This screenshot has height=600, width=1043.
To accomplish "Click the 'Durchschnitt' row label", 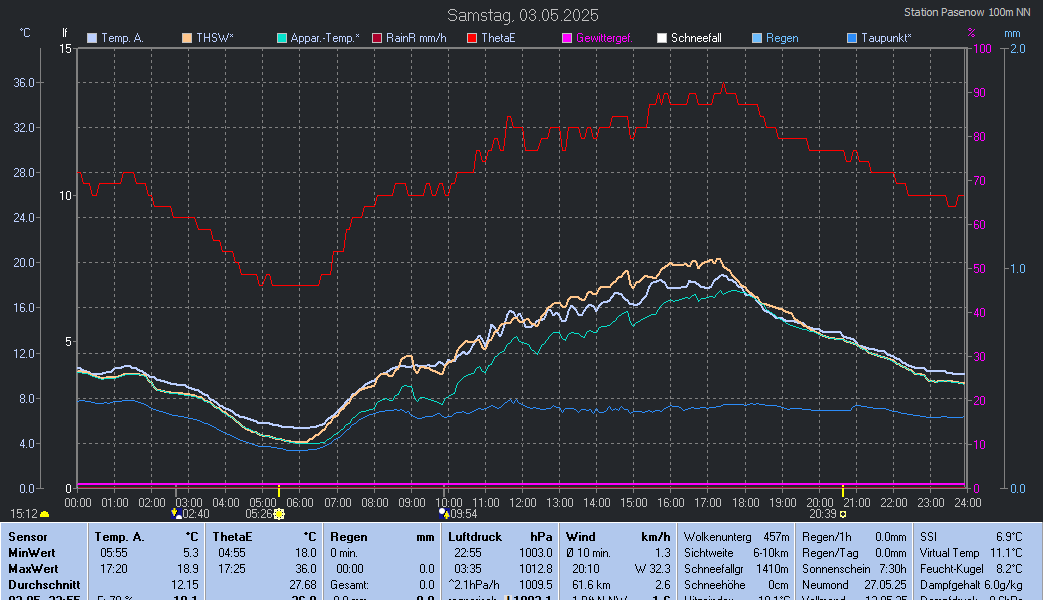I will tap(44, 585).
